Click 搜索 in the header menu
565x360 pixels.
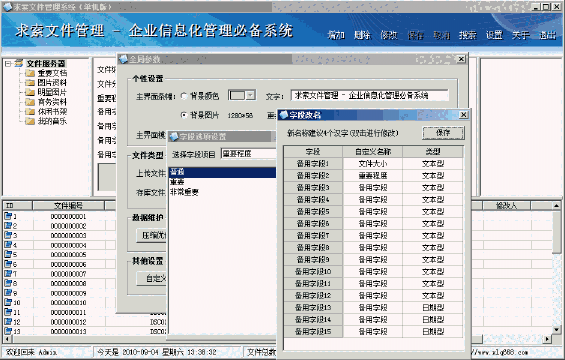tap(467, 35)
